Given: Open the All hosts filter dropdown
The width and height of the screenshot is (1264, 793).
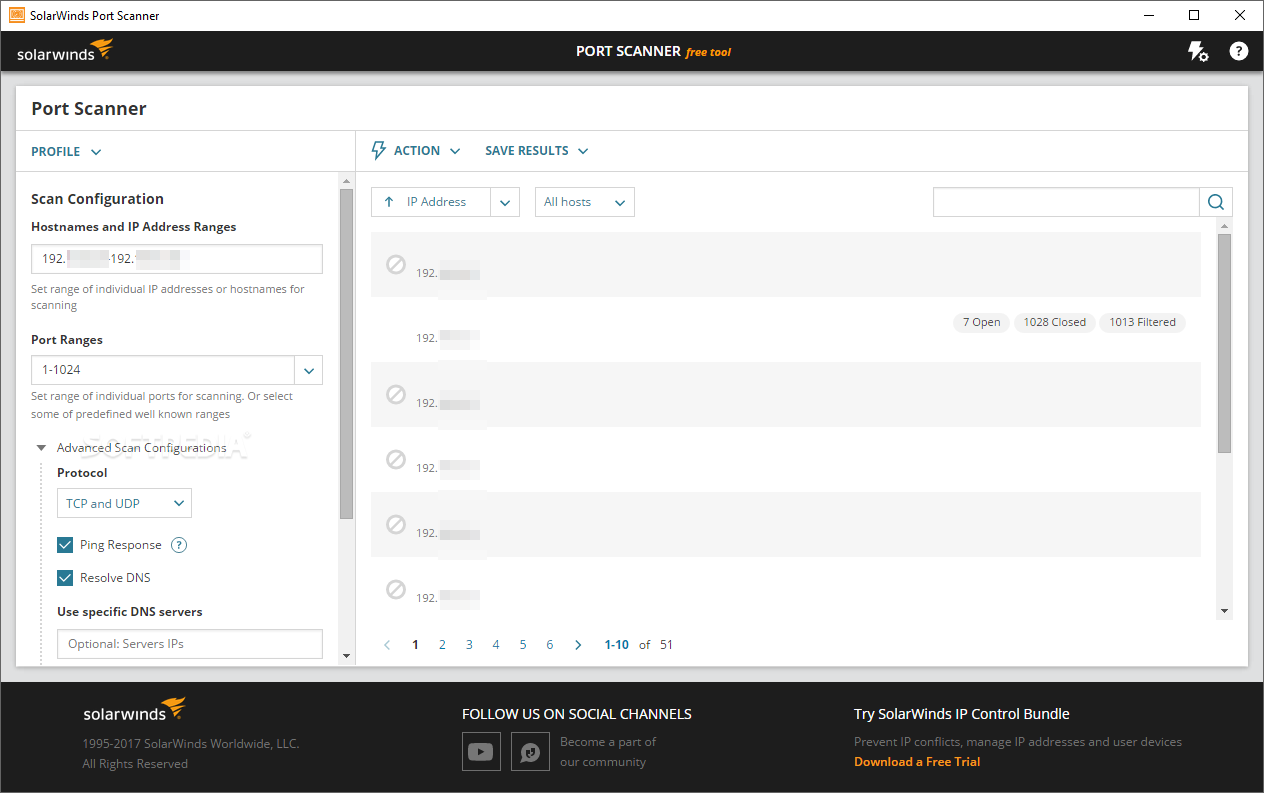Looking at the screenshot, I should pyautogui.click(x=585, y=202).
